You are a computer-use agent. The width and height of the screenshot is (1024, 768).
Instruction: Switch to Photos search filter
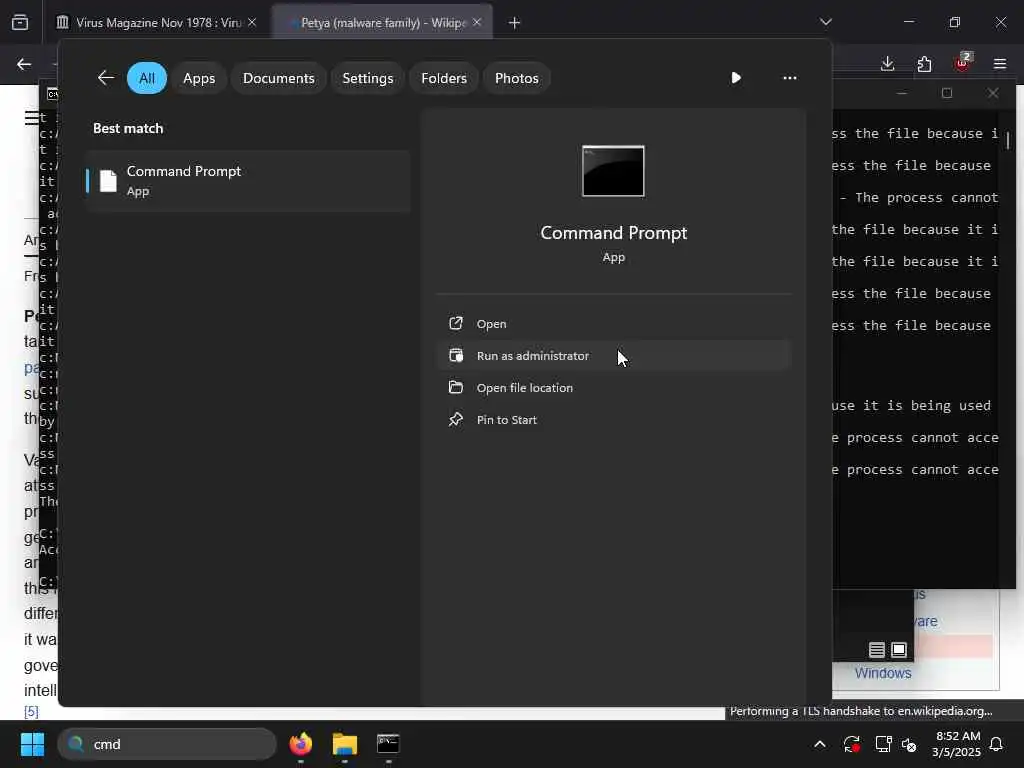pyautogui.click(x=517, y=78)
